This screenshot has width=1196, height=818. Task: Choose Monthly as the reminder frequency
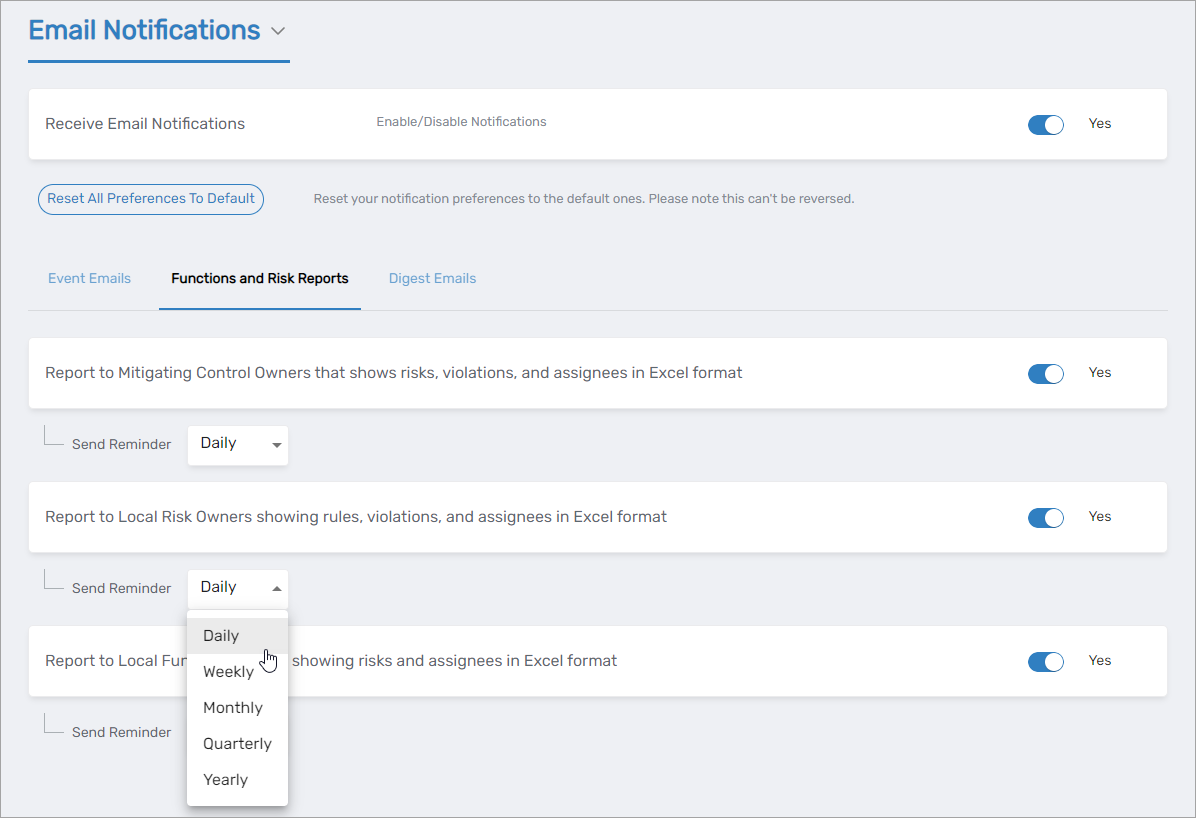(232, 707)
